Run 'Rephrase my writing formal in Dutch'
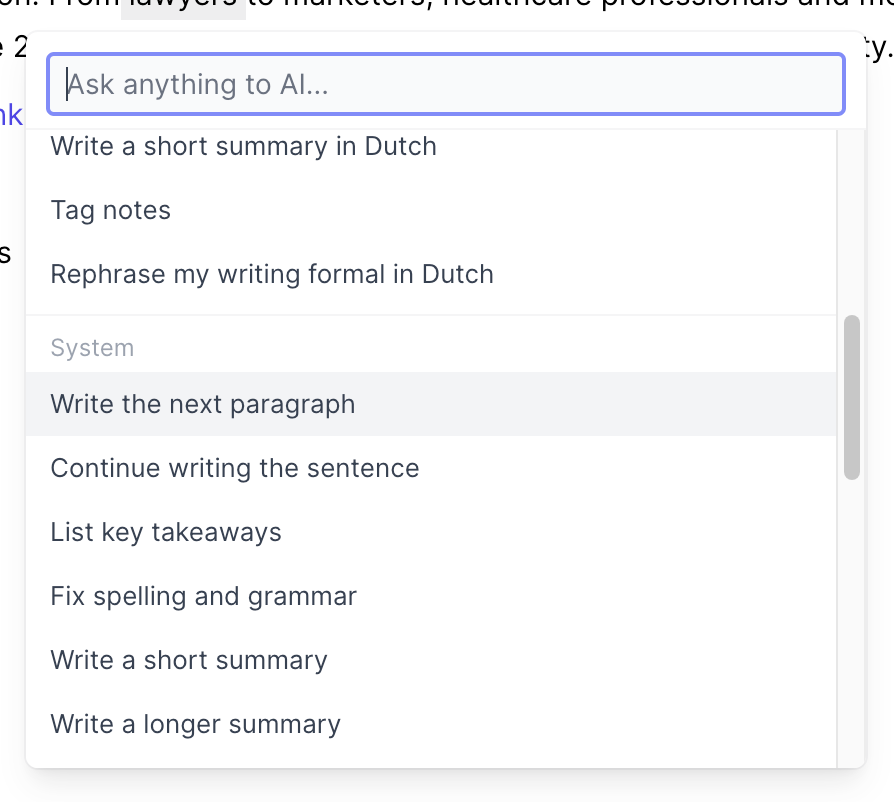The image size is (894, 802). pyautogui.click(x=430, y=274)
